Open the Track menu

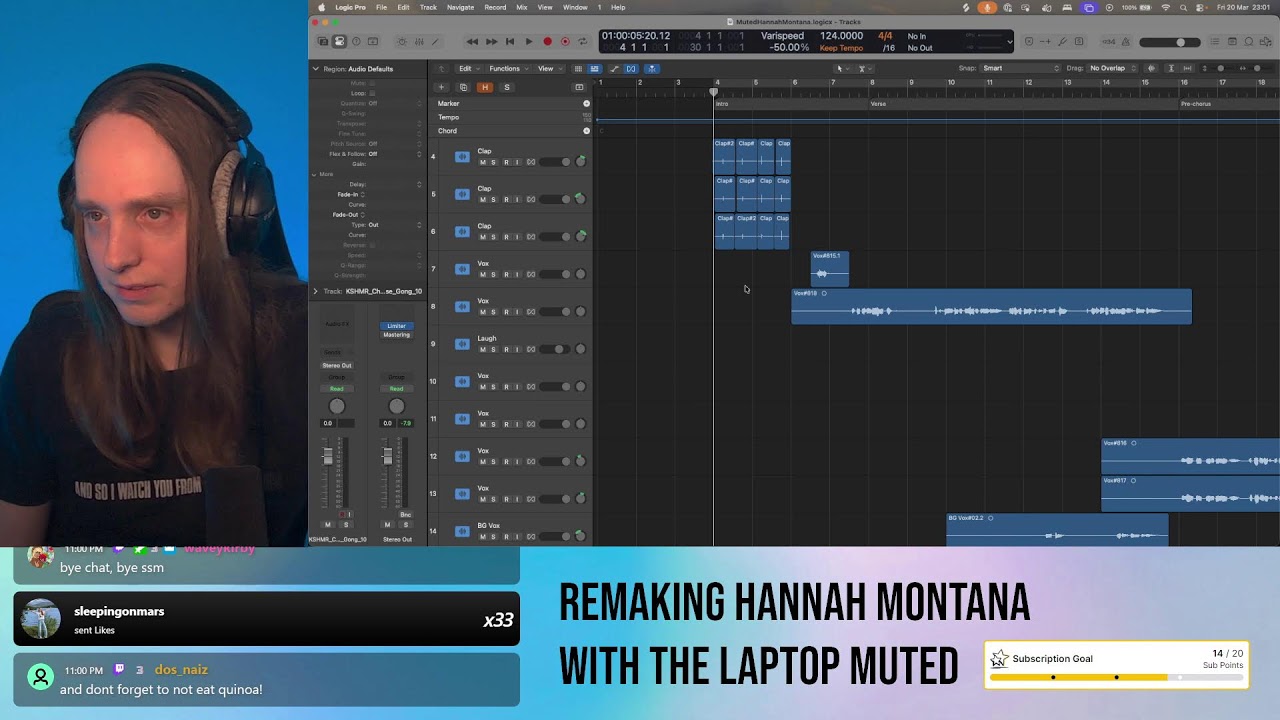click(x=428, y=7)
